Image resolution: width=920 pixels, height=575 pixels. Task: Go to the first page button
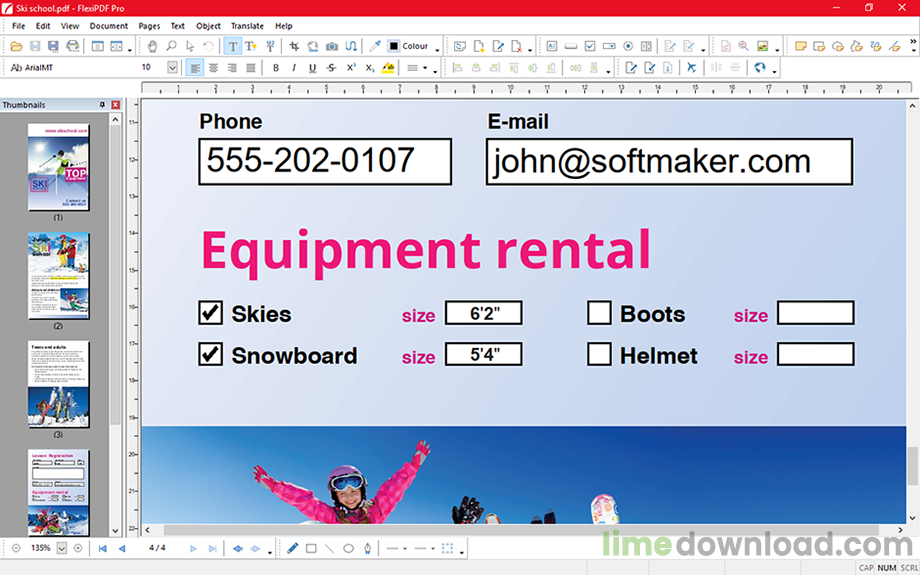pyautogui.click(x=103, y=549)
